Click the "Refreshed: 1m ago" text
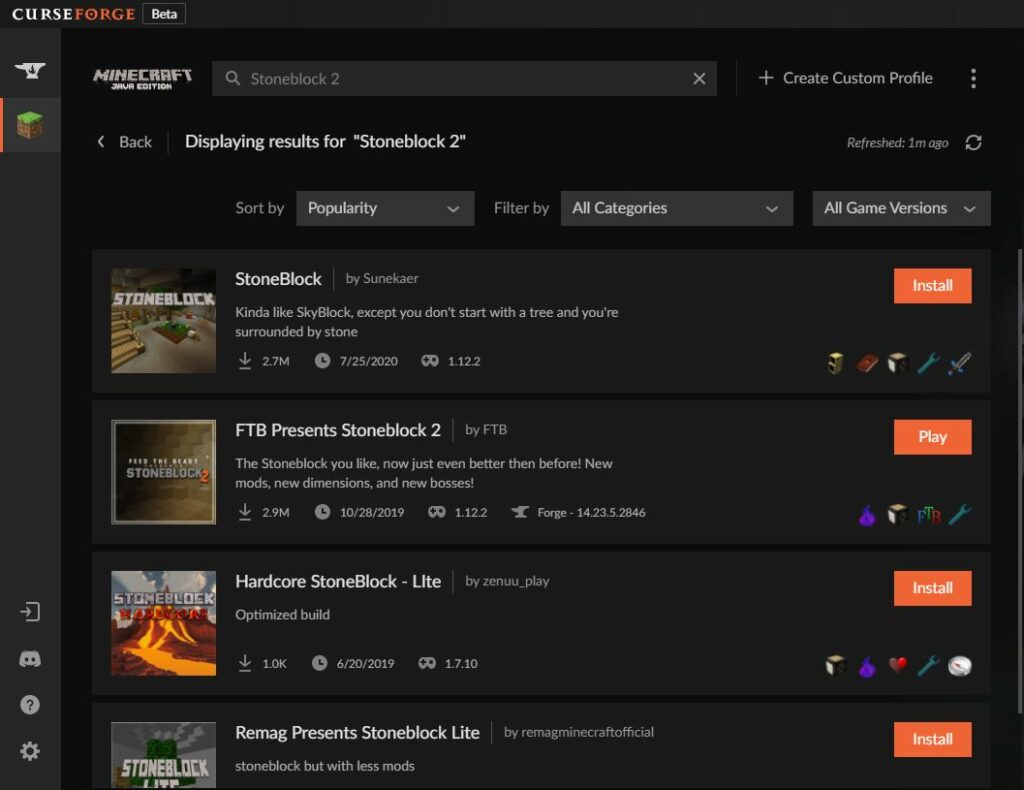 [x=897, y=142]
